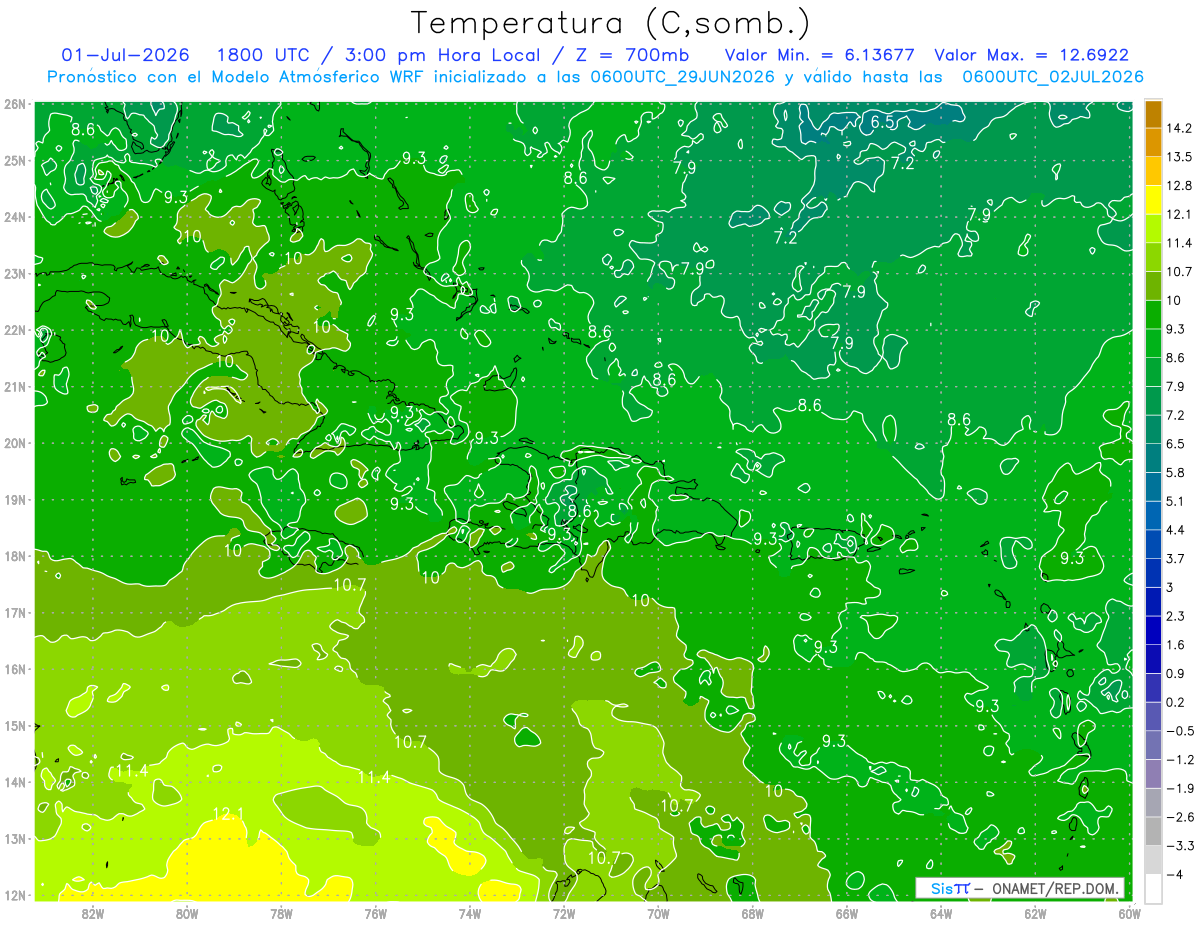Click the longitude axis label "76W"
Image resolution: width=1200 pixels, height=927 pixels.
tap(375, 912)
